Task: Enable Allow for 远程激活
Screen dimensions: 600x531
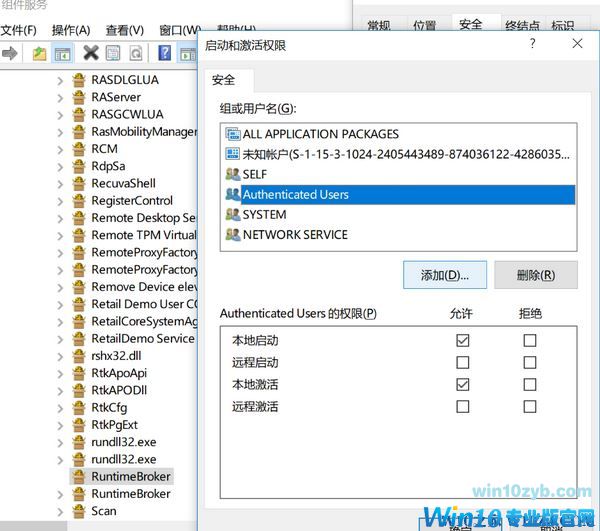Action: [x=463, y=406]
